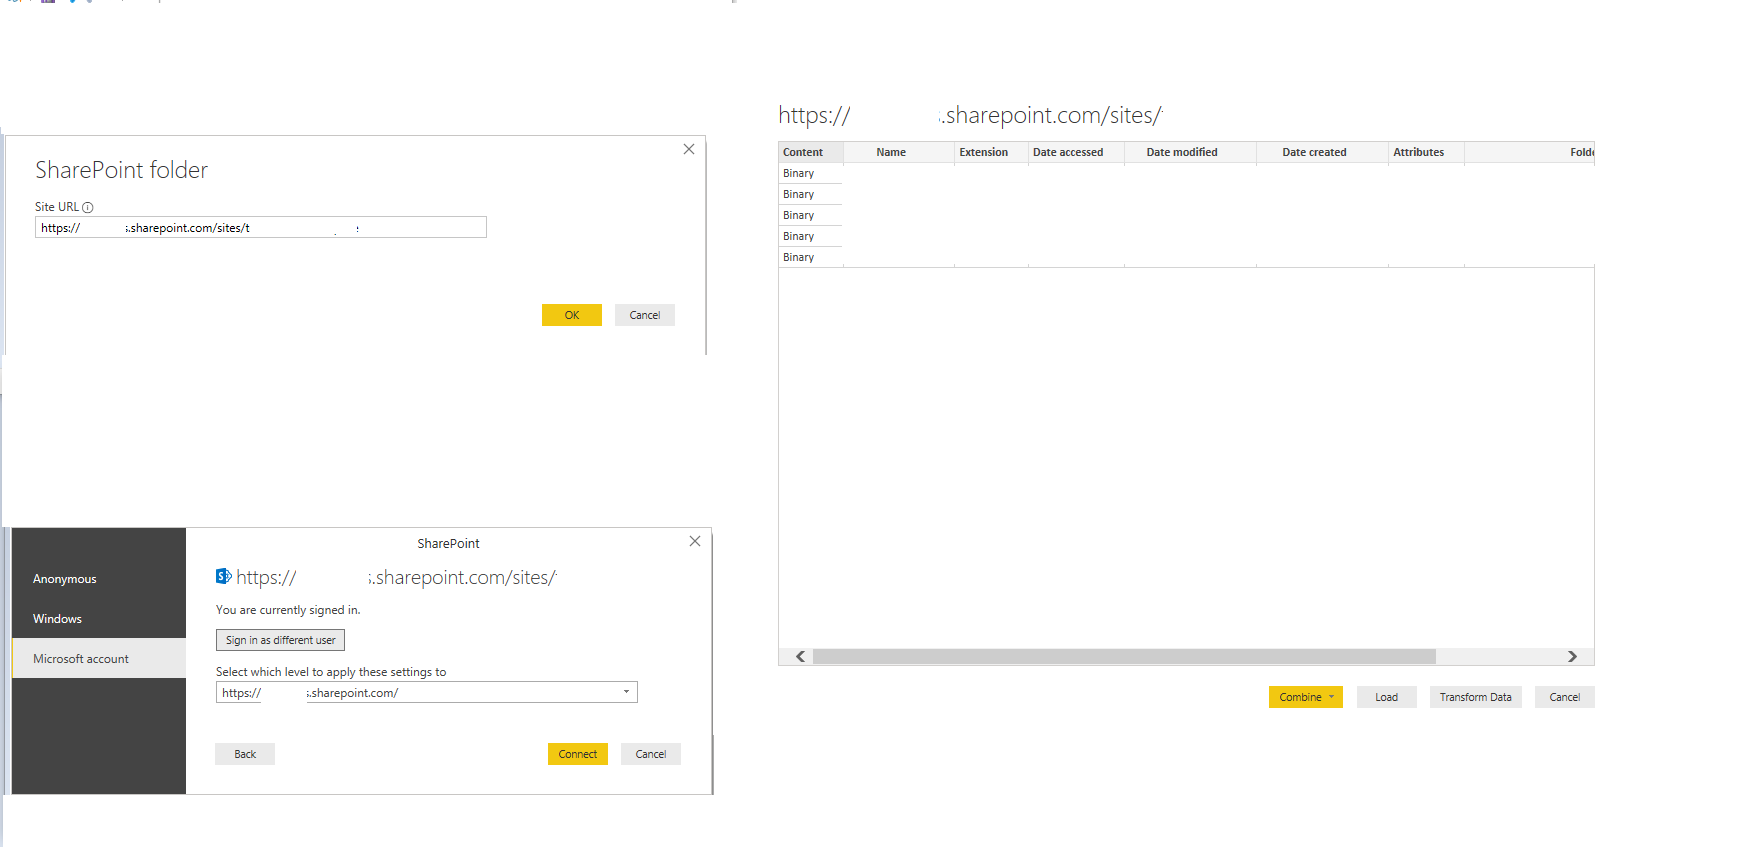The image size is (1738, 847).
Task: Select the Windows authentication tab
Action: [x=99, y=619]
